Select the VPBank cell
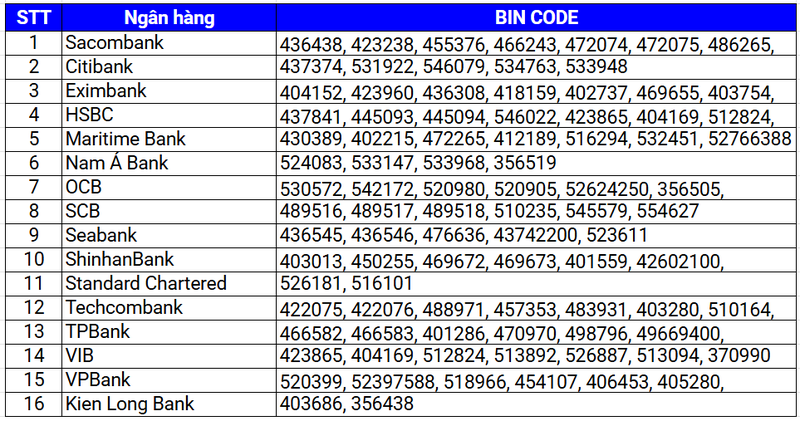Screen dimensions: 800x421 click(169, 380)
